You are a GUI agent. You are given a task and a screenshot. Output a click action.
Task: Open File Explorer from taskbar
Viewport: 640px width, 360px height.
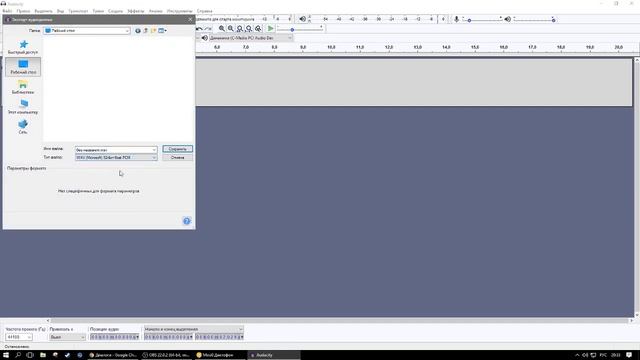42,355
